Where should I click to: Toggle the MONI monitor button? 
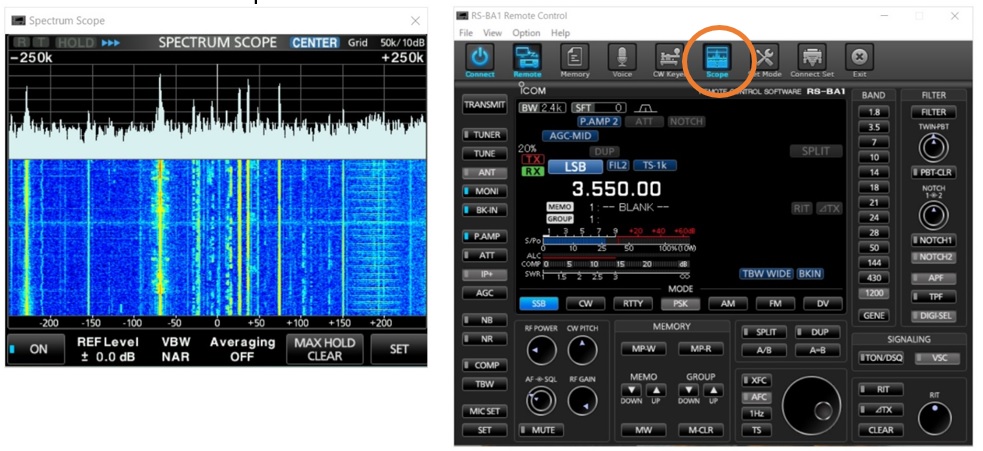click(484, 191)
